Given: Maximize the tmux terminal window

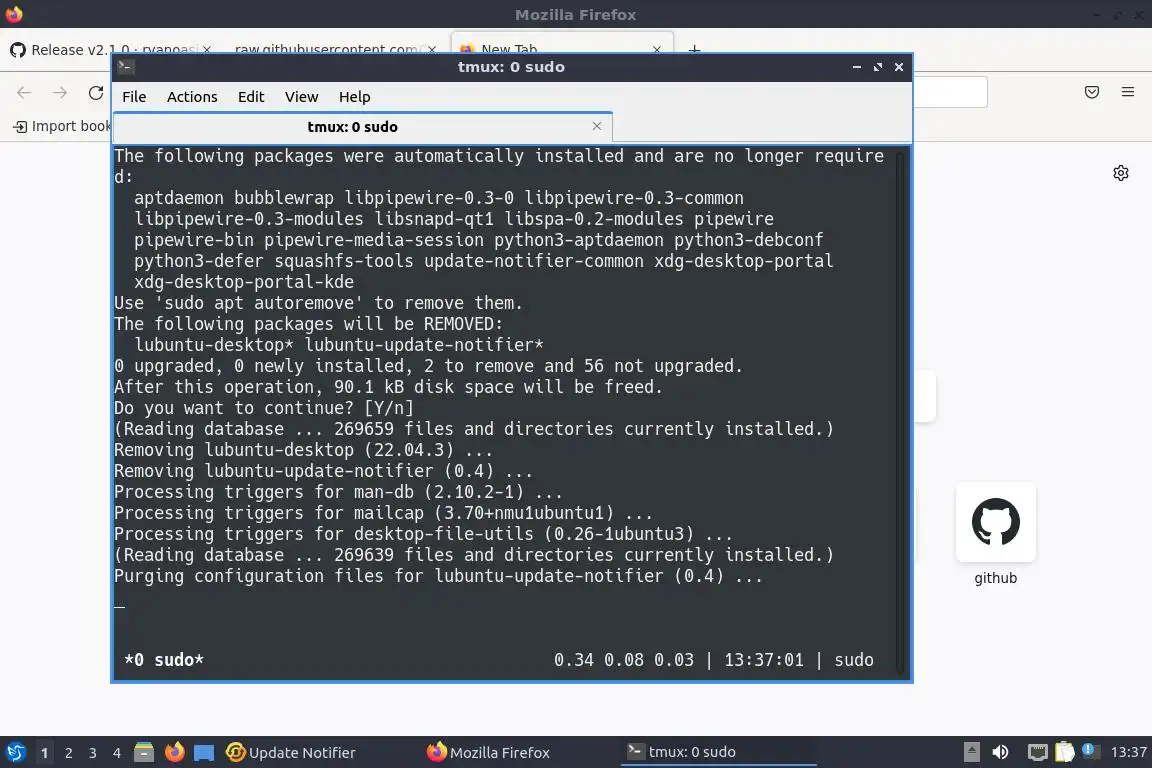Looking at the screenshot, I should tap(877, 67).
